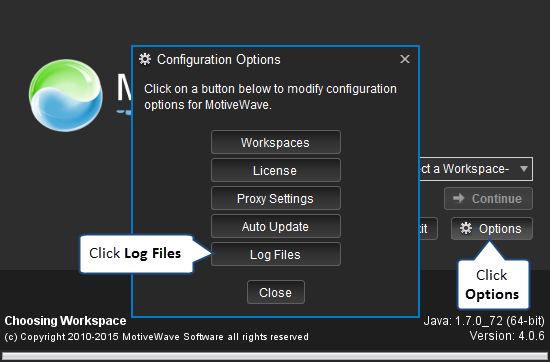Close the Configuration Options dialog via Close button
550x362 pixels.
point(276,292)
